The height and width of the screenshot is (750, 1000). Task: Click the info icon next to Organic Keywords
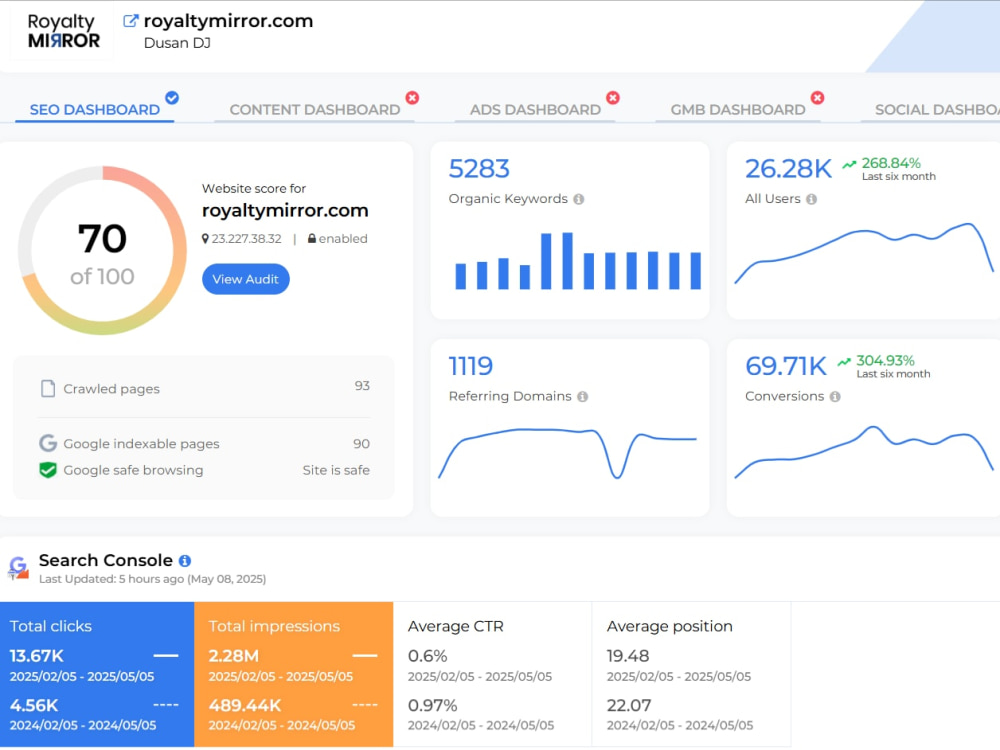click(x=578, y=199)
